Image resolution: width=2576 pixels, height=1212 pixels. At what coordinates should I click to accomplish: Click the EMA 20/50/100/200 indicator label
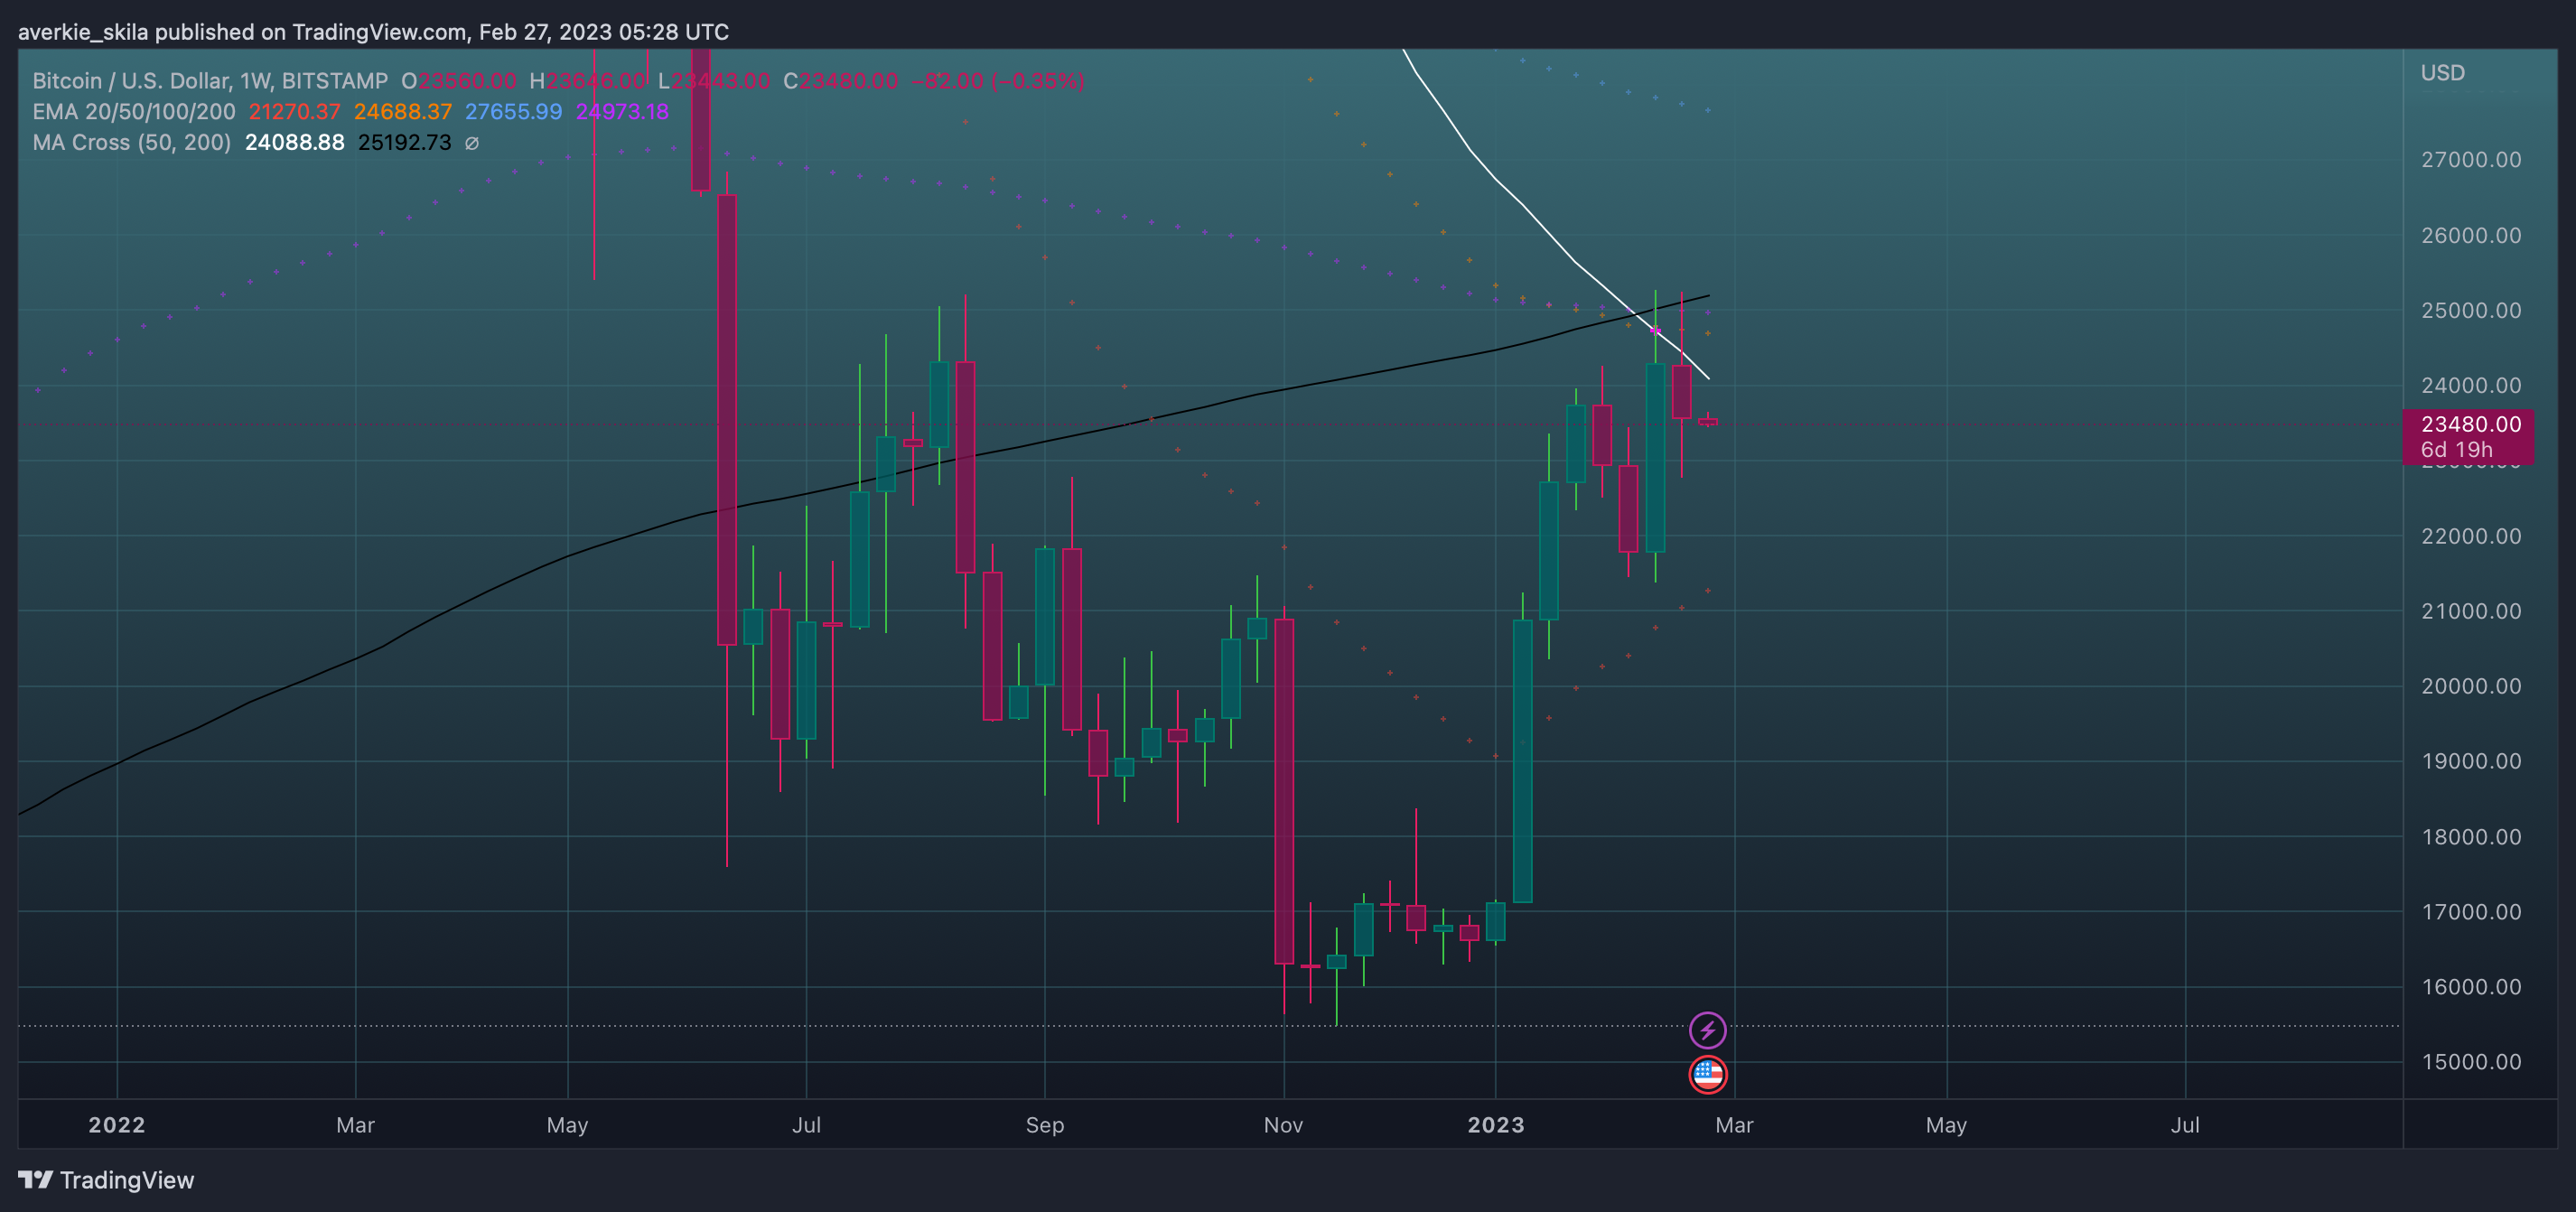134,112
